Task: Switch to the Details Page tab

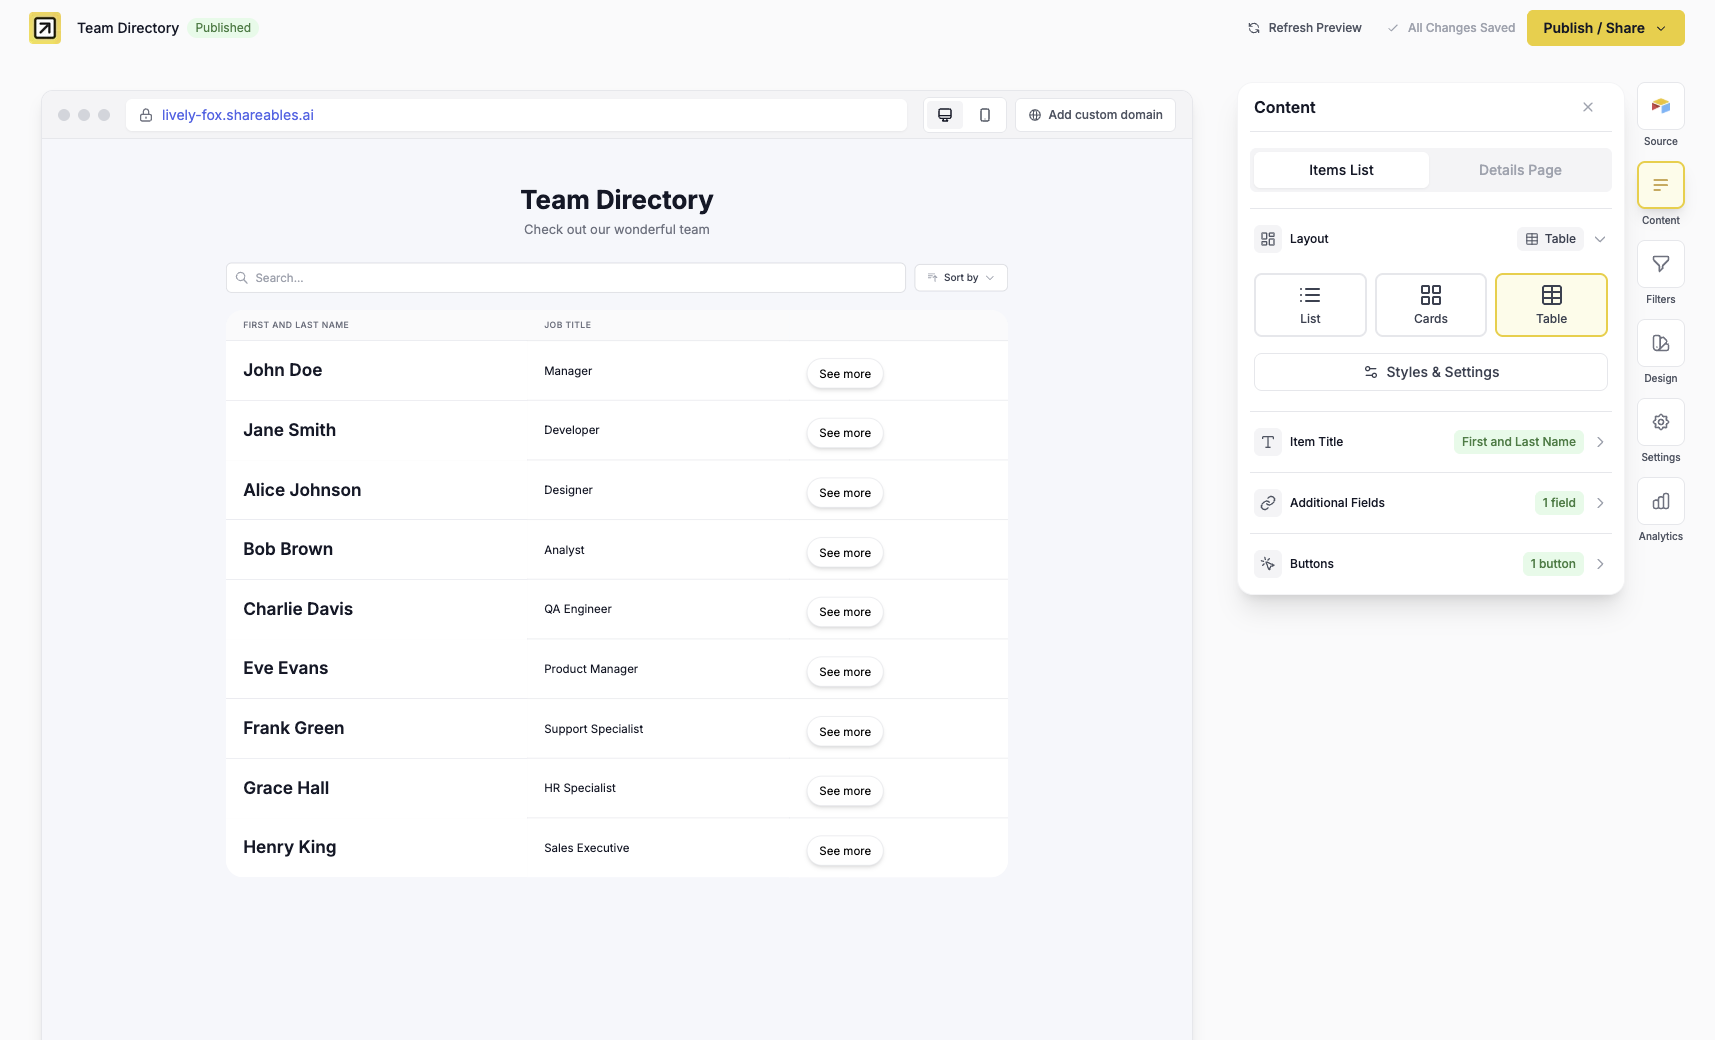Action: coord(1519,170)
